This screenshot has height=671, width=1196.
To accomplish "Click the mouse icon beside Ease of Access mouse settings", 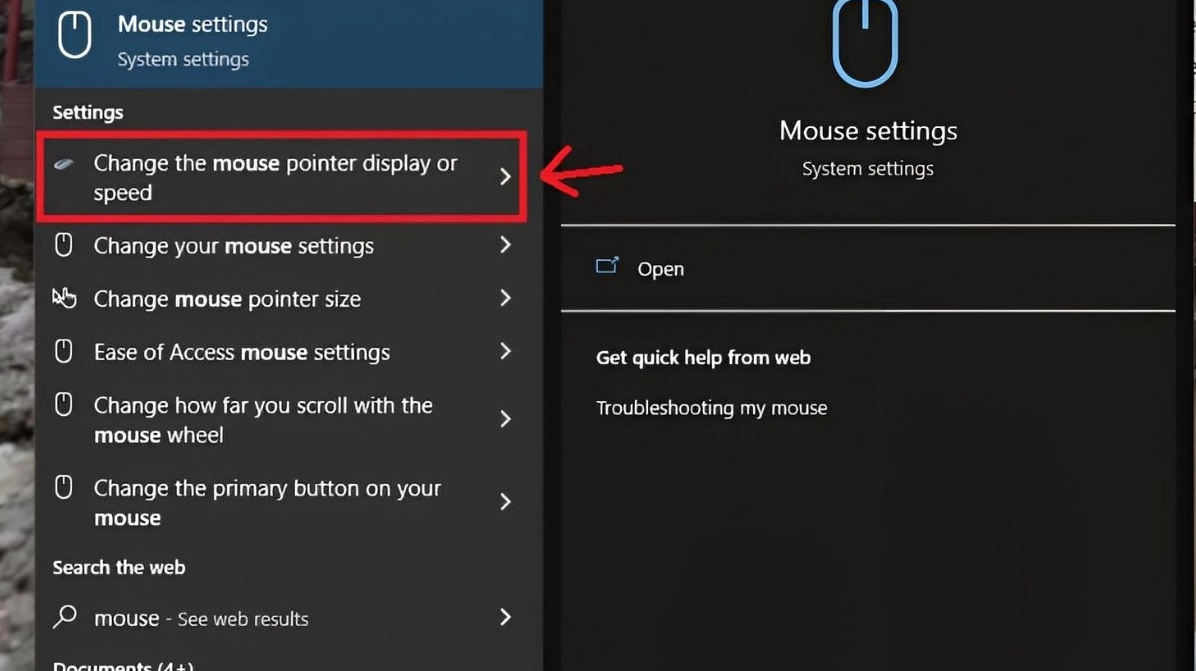I will 64,351.
